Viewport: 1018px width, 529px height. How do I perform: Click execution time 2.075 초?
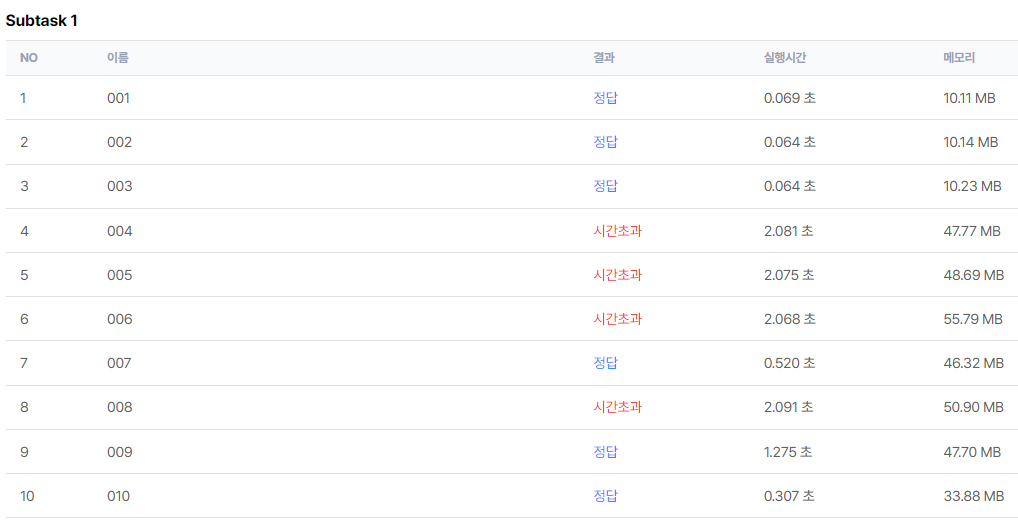click(789, 275)
